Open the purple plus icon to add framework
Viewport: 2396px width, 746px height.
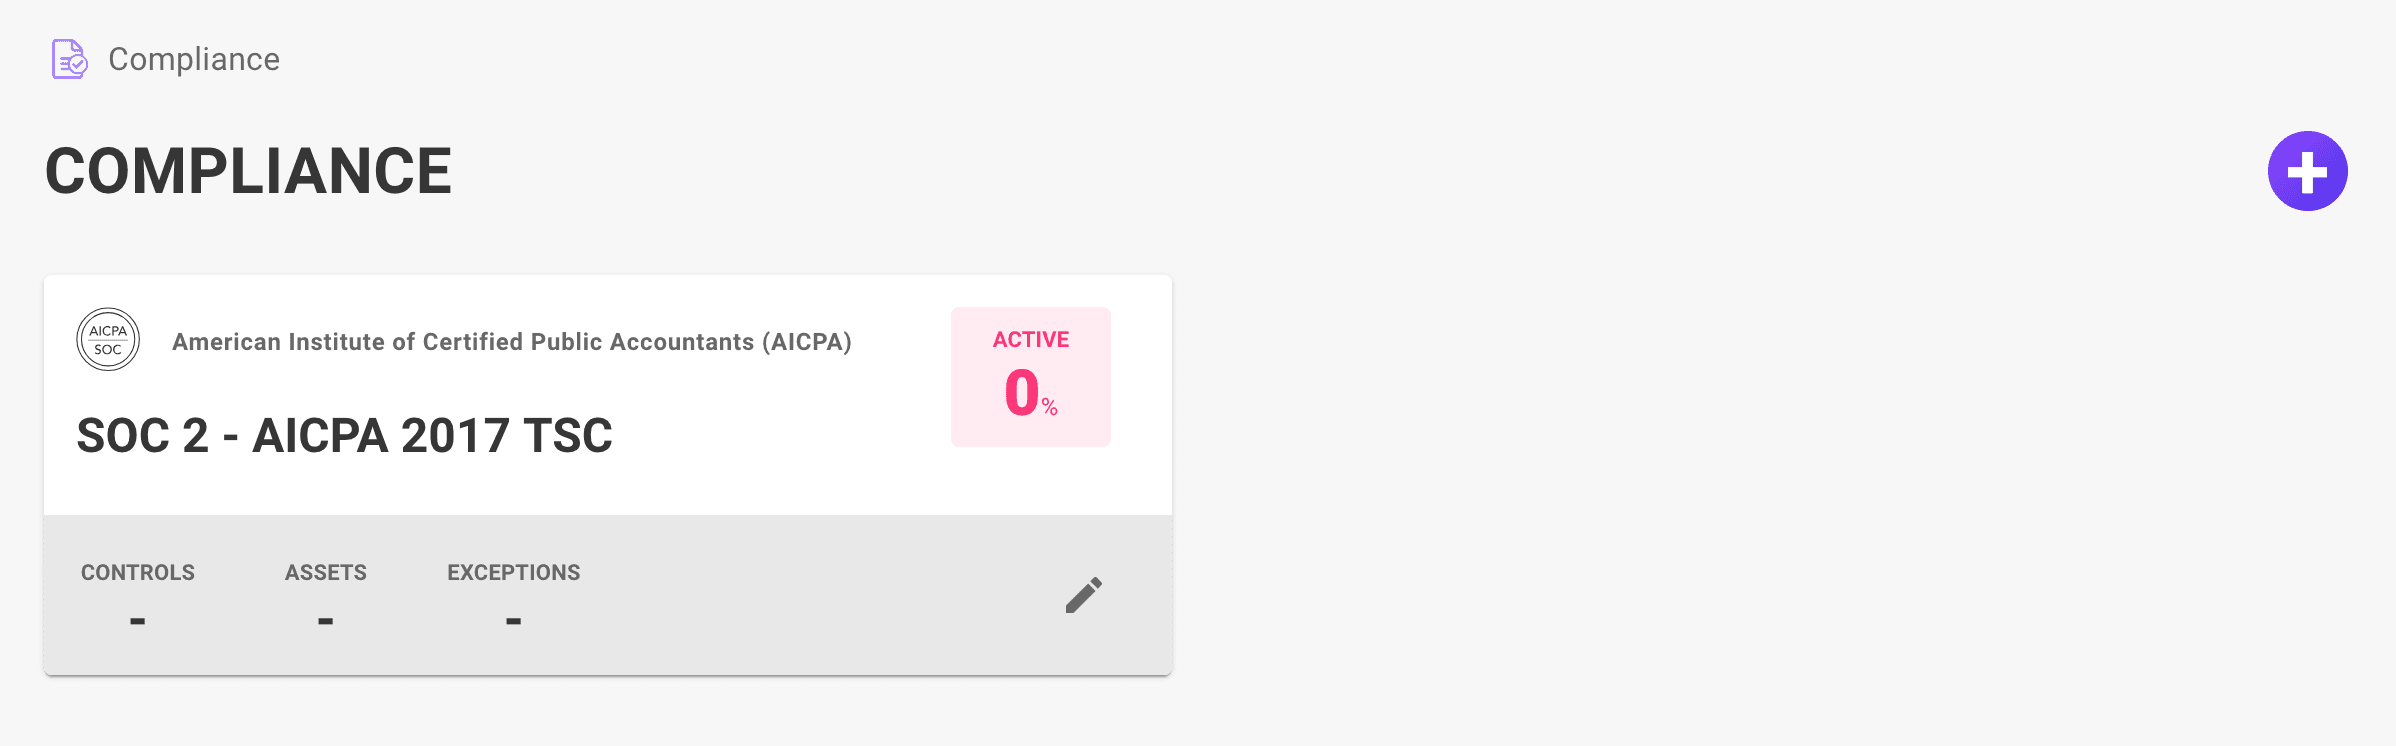click(x=2308, y=170)
